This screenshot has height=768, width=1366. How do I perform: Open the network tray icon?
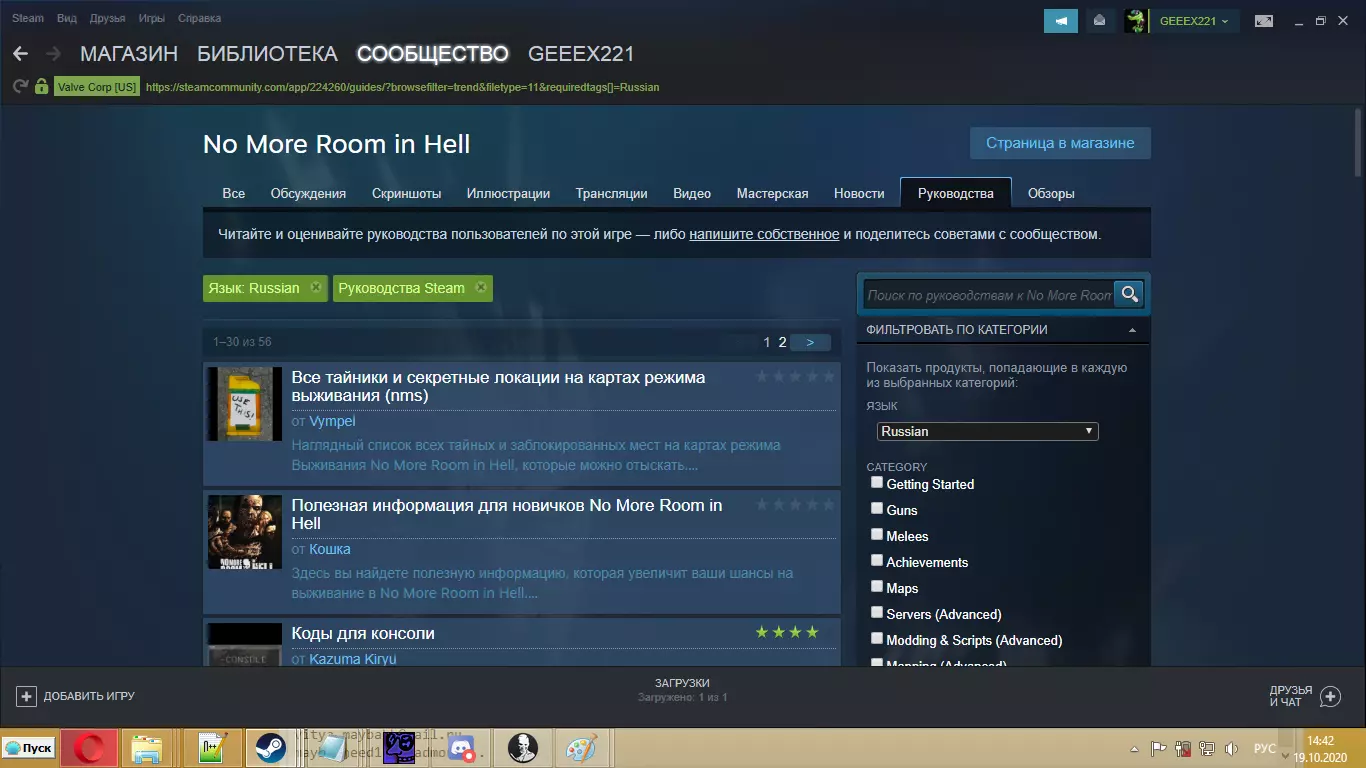tap(1207, 749)
